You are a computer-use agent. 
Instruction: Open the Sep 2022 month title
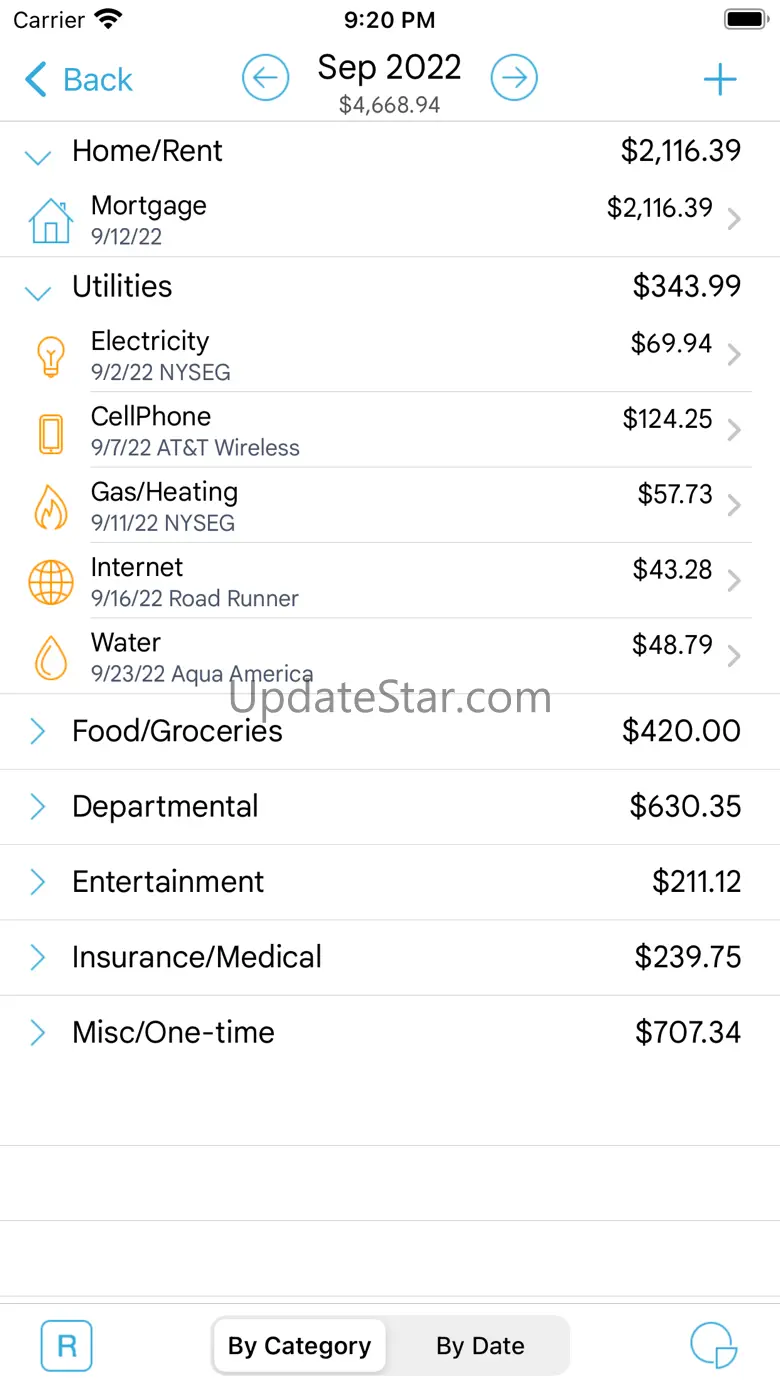(x=389, y=68)
